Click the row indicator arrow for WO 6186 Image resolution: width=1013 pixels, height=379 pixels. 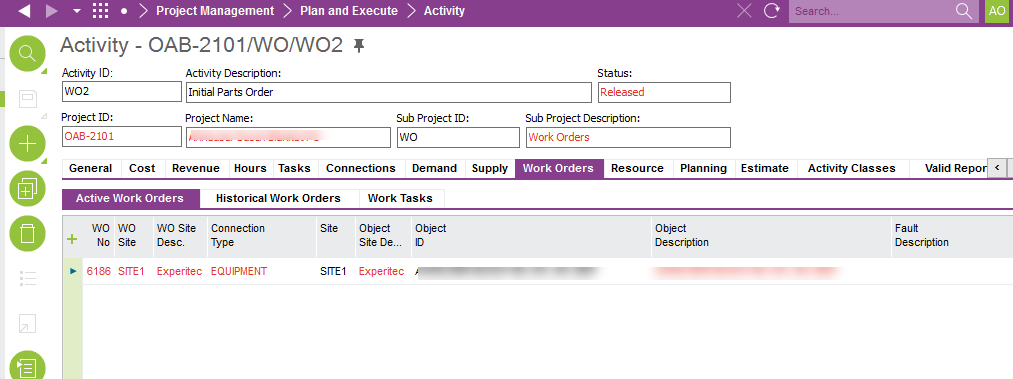point(72,271)
